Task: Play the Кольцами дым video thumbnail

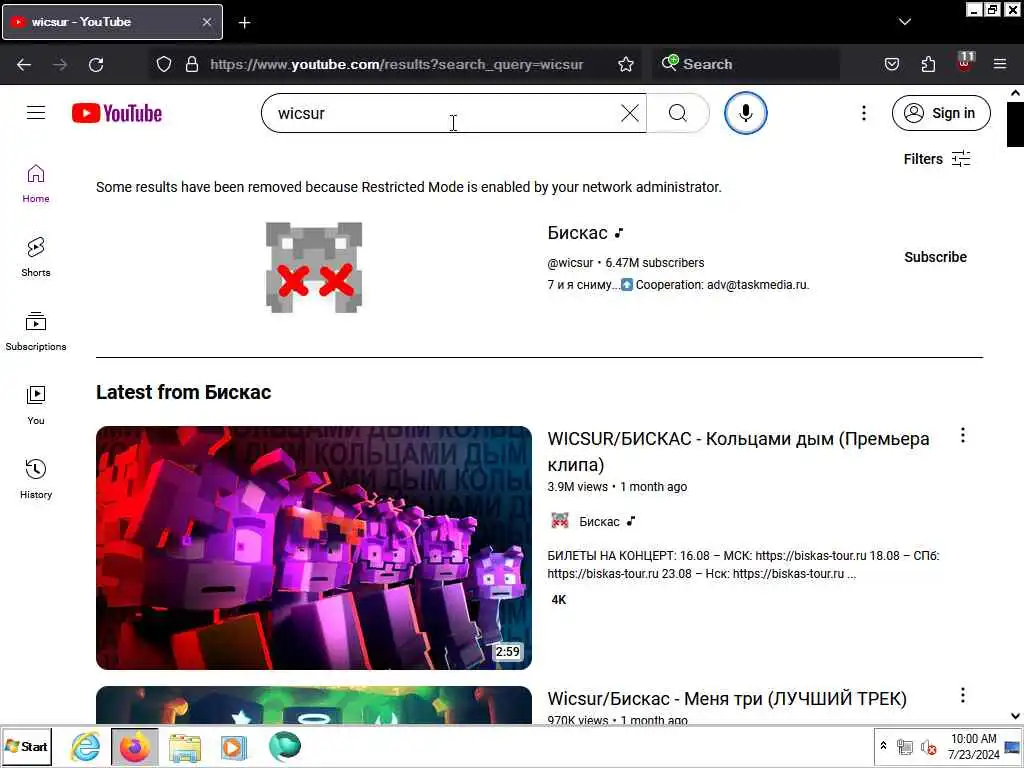Action: coord(314,547)
